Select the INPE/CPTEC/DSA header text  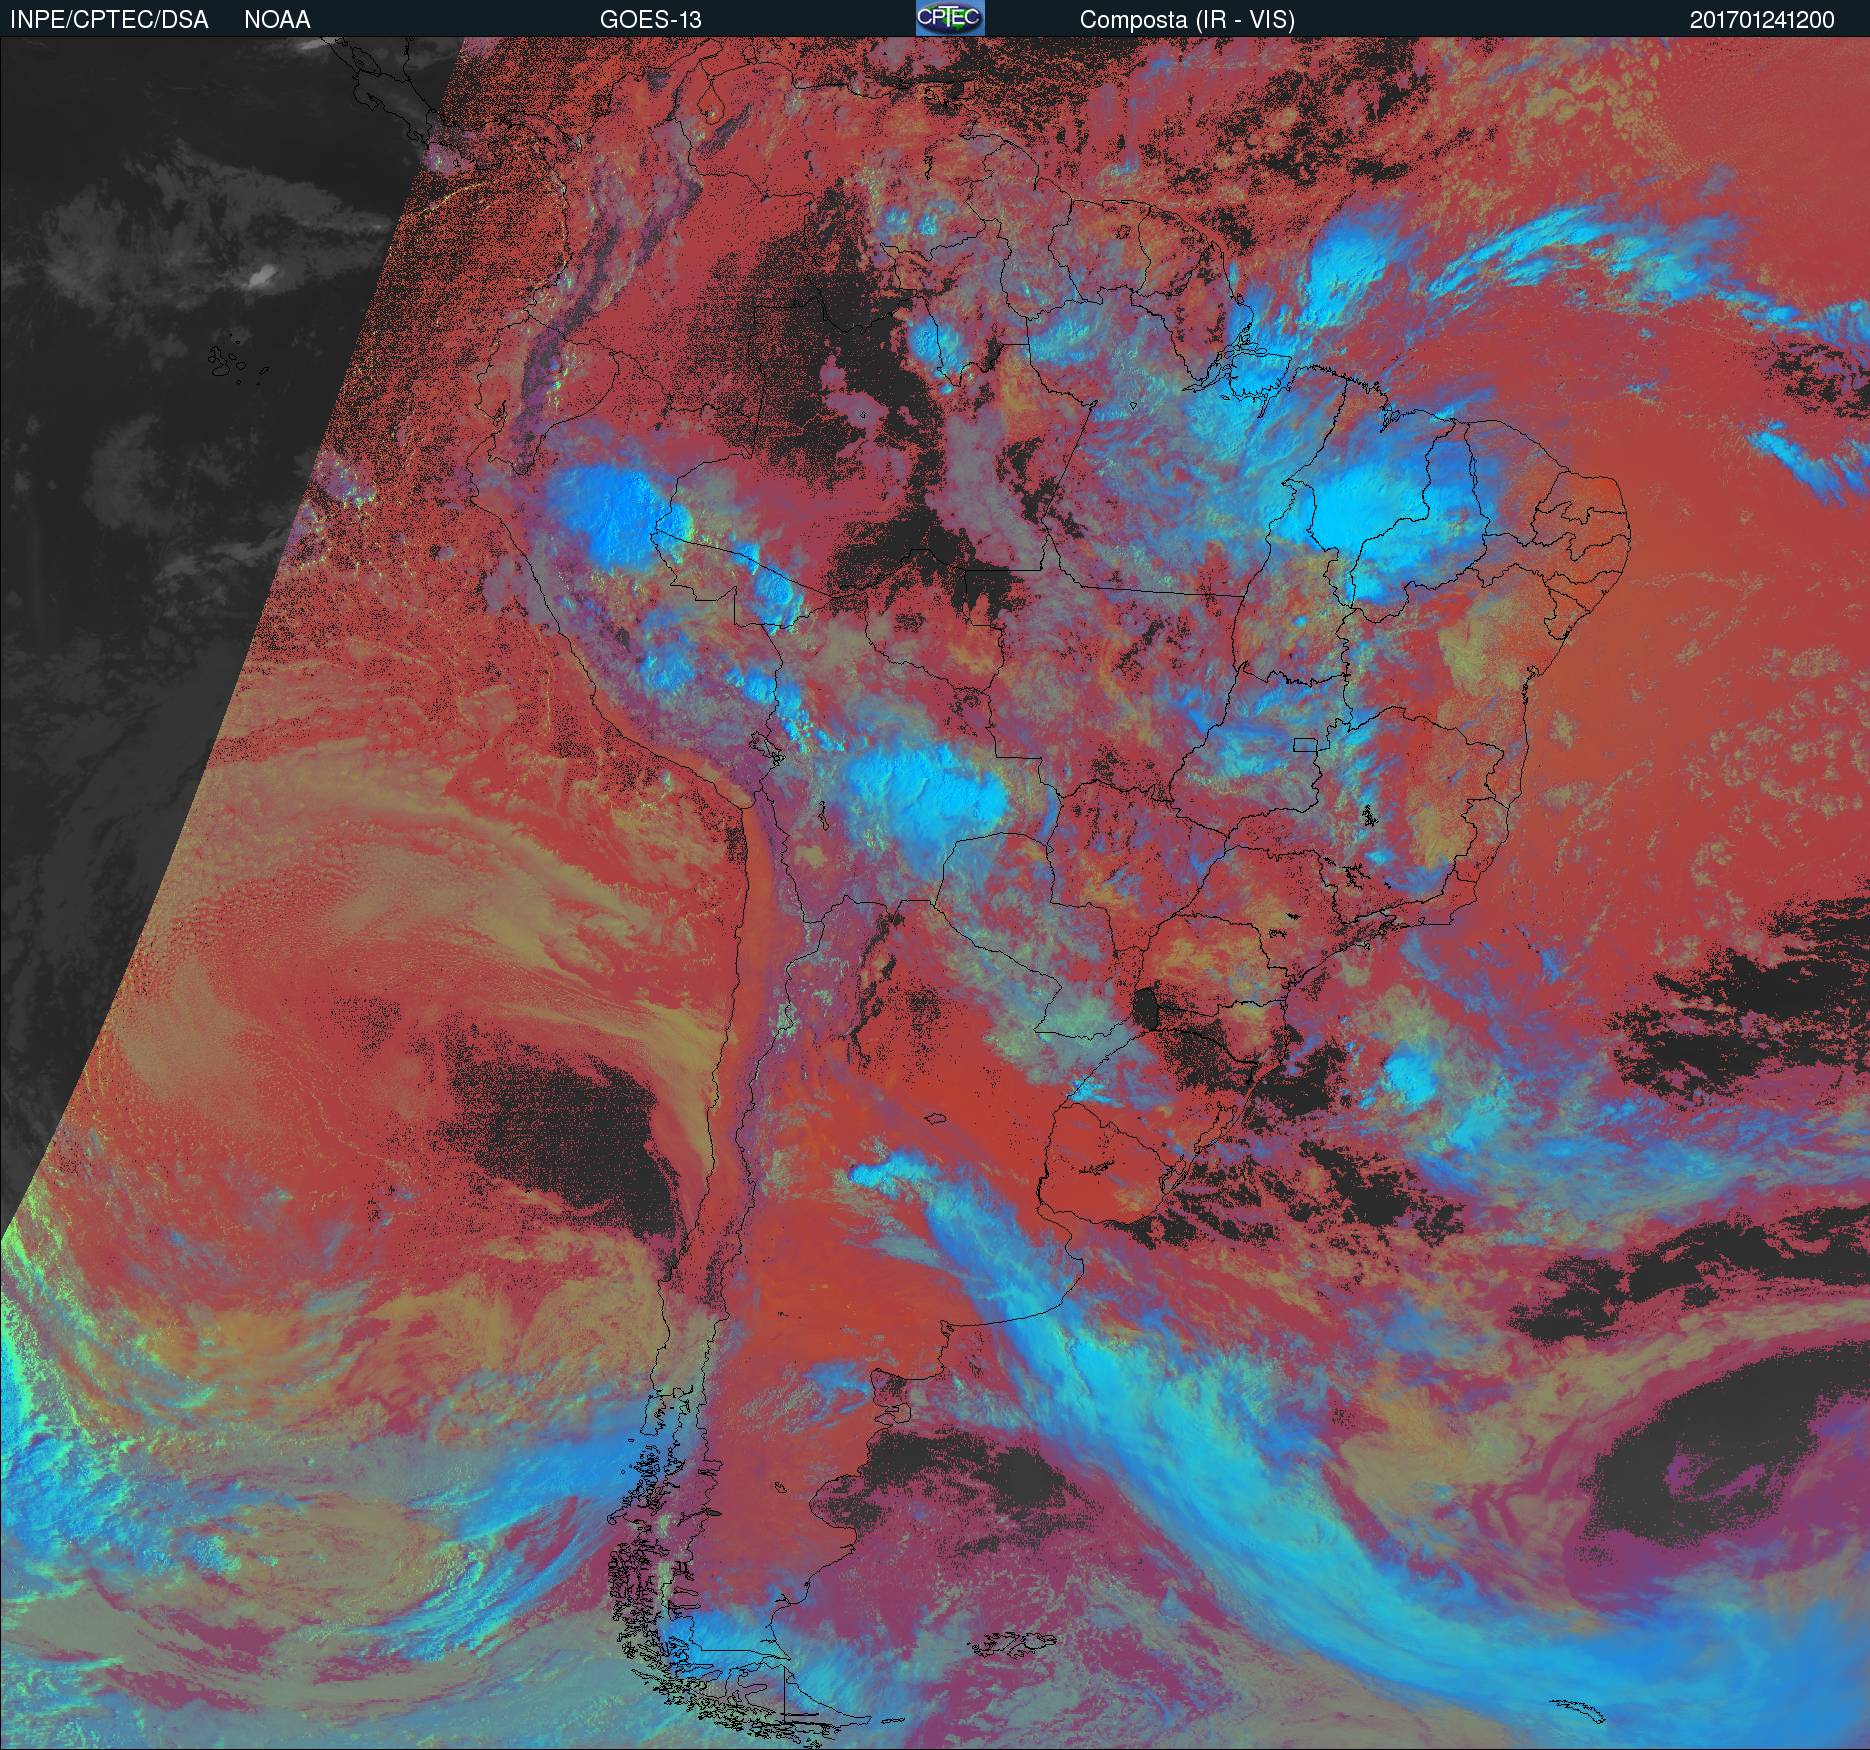(x=109, y=20)
